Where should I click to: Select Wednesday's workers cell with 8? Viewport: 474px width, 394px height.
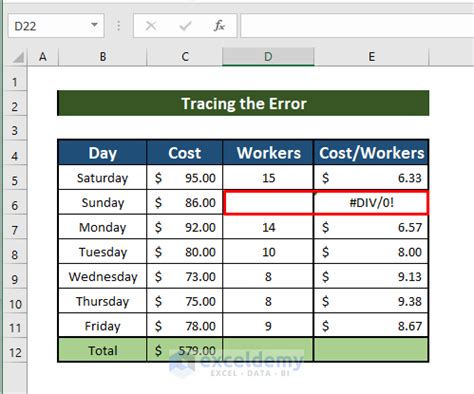268,276
